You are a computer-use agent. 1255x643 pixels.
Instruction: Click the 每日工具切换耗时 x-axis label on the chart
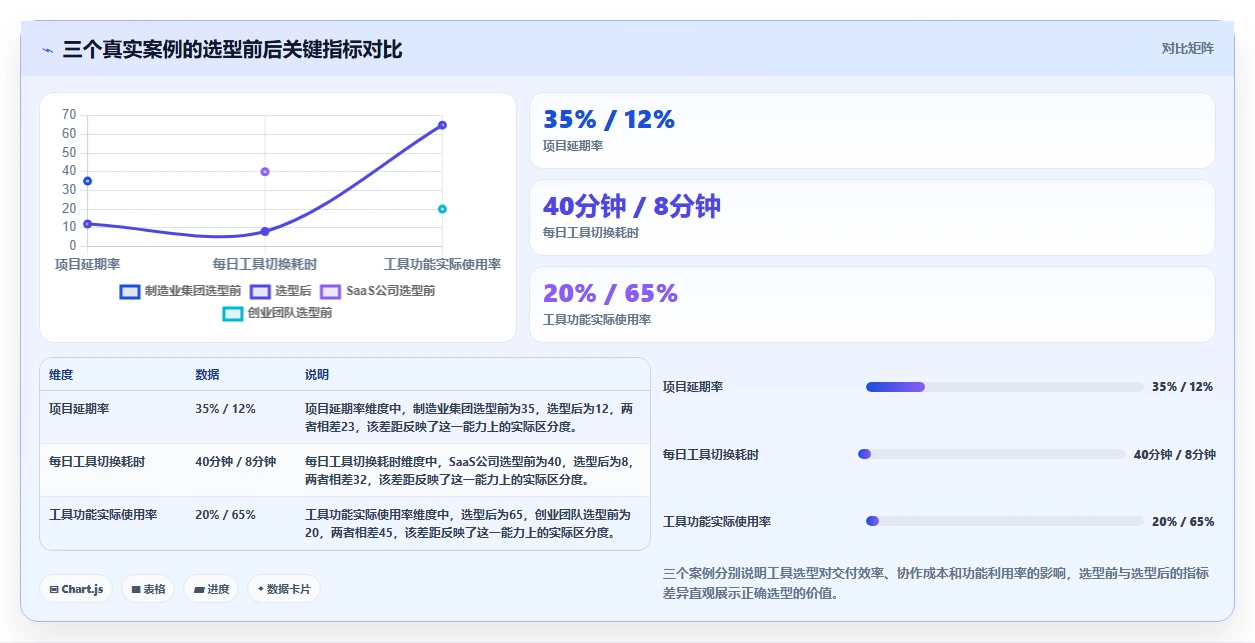[265, 264]
